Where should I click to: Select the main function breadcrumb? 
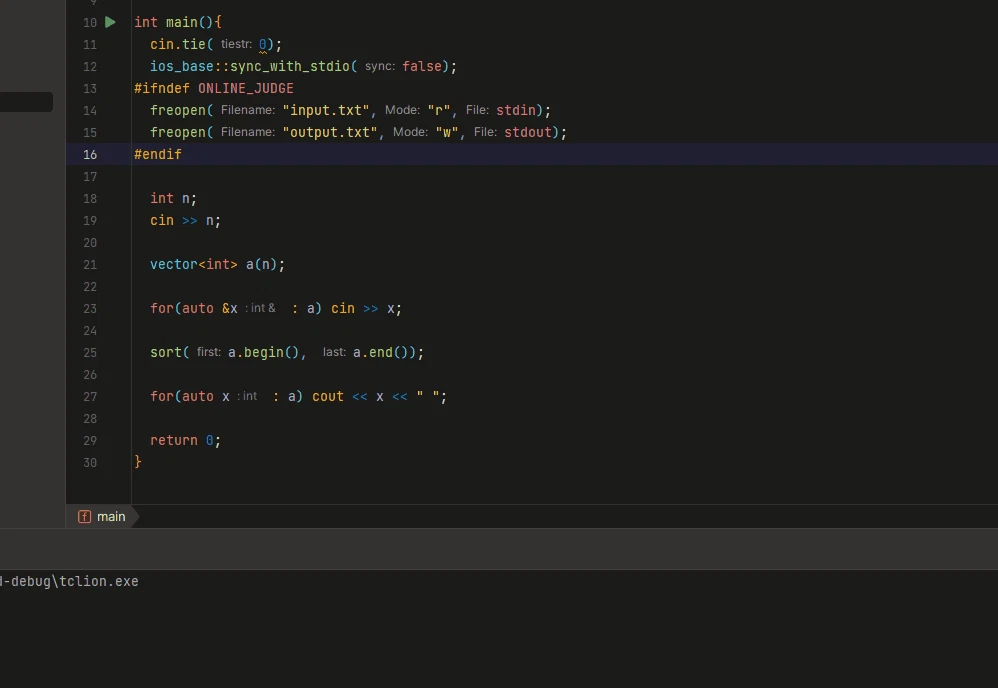tap(111, 517)
